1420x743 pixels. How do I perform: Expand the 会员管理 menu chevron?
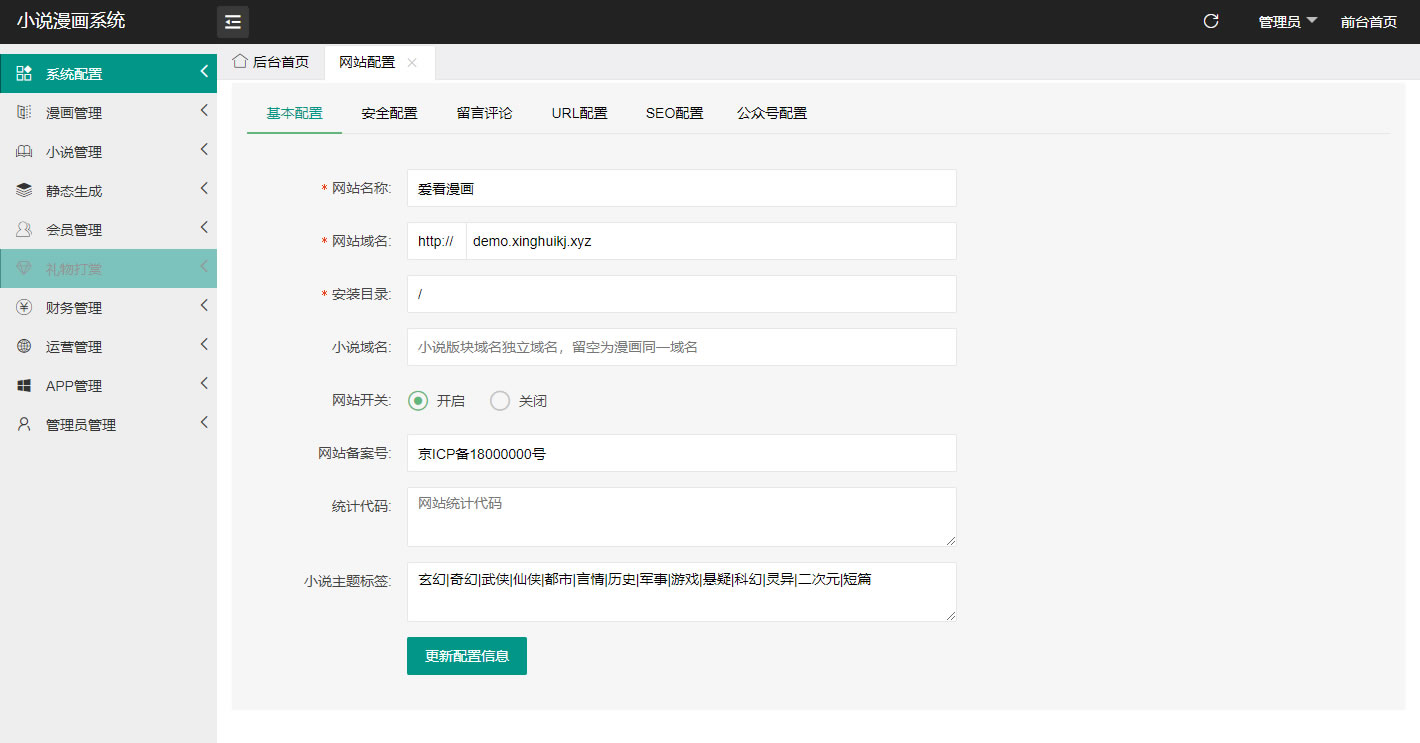(204, 227)
